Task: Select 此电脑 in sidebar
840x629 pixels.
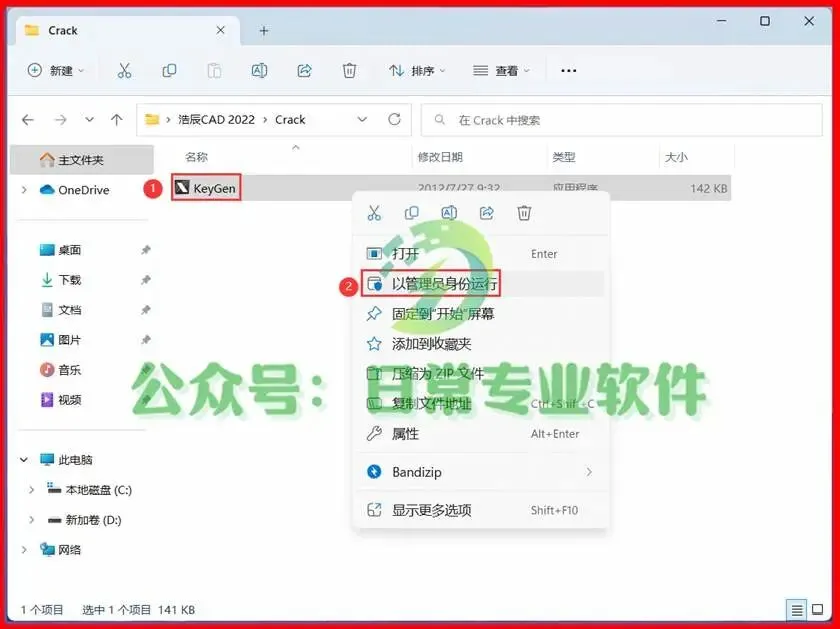Action: tap(66, 460)
